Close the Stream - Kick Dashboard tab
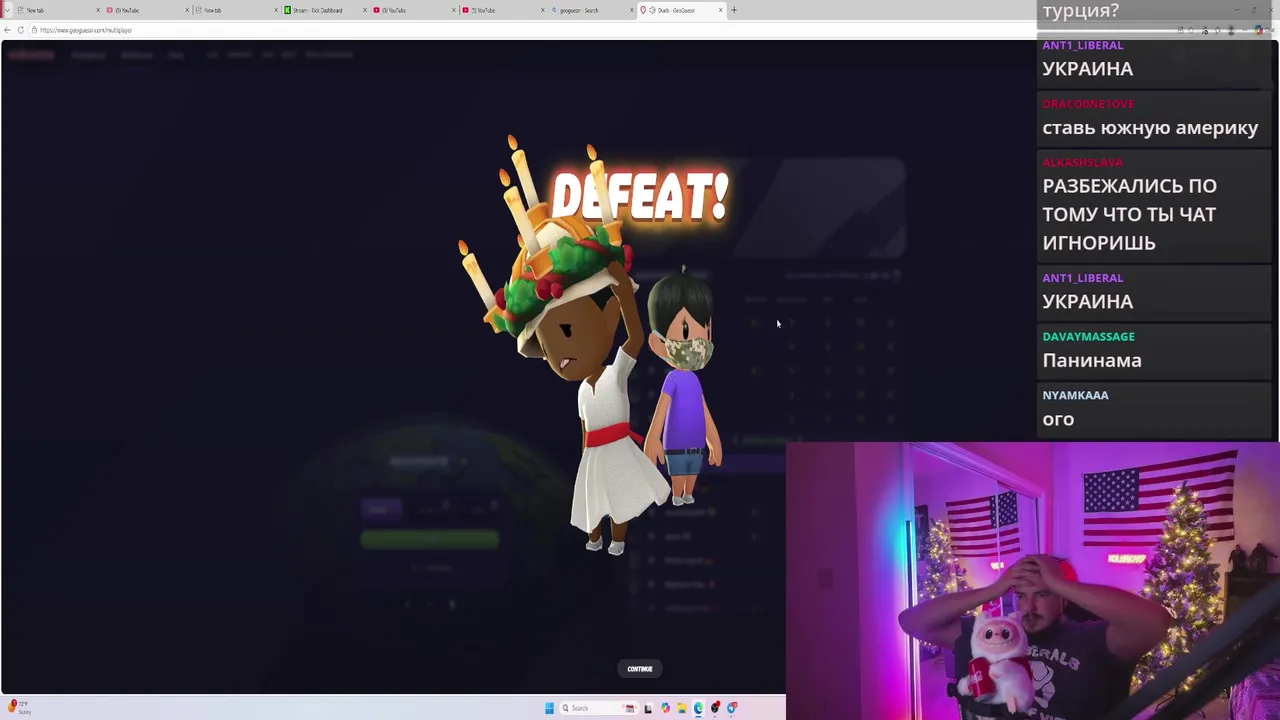 pos(364,10)
